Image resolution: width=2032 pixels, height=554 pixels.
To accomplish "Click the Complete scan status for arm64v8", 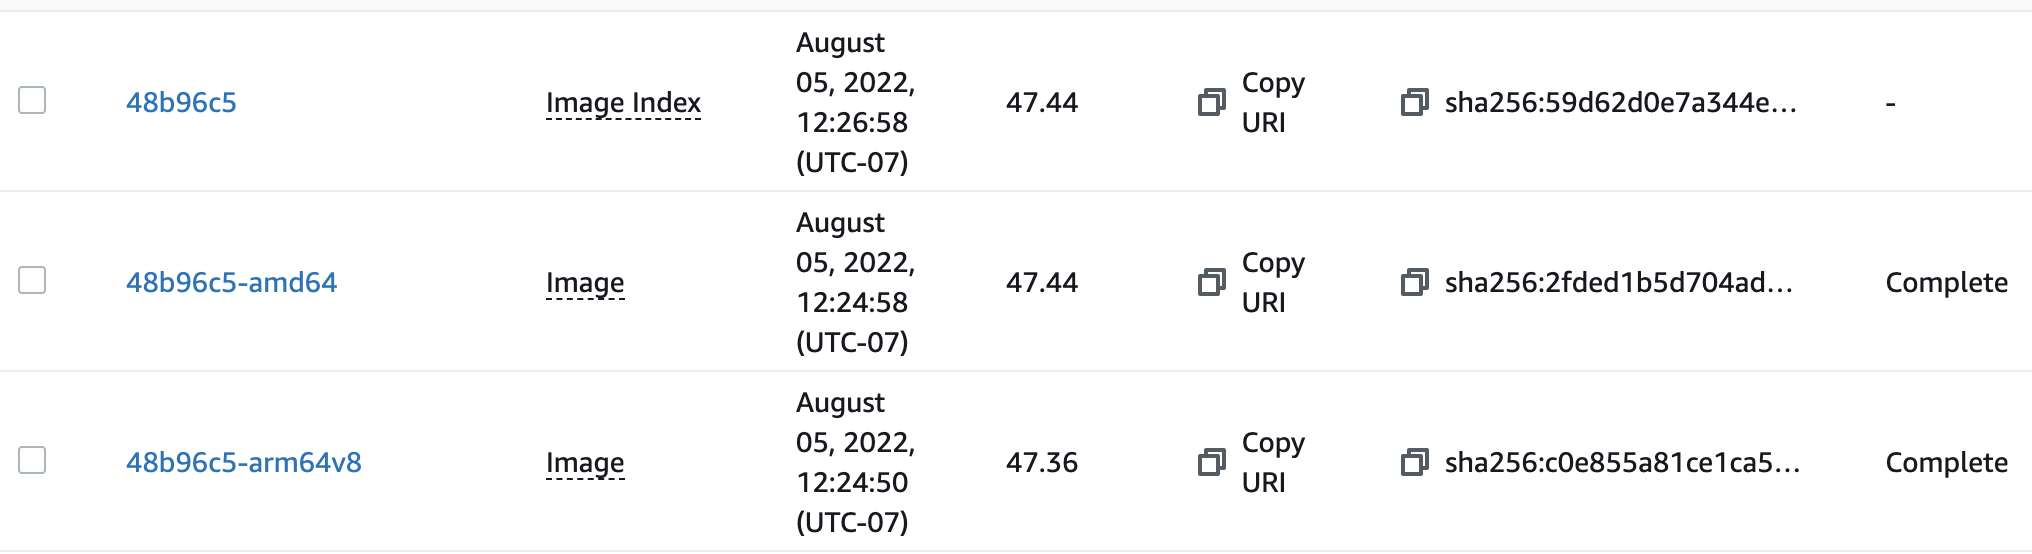I will click(x=1946, y=462).
